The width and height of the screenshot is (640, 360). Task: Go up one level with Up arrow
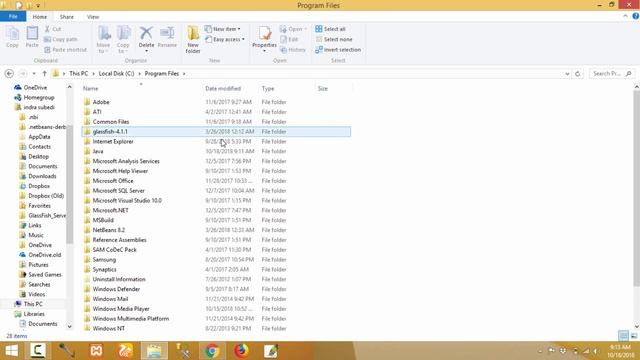point(44,73)
